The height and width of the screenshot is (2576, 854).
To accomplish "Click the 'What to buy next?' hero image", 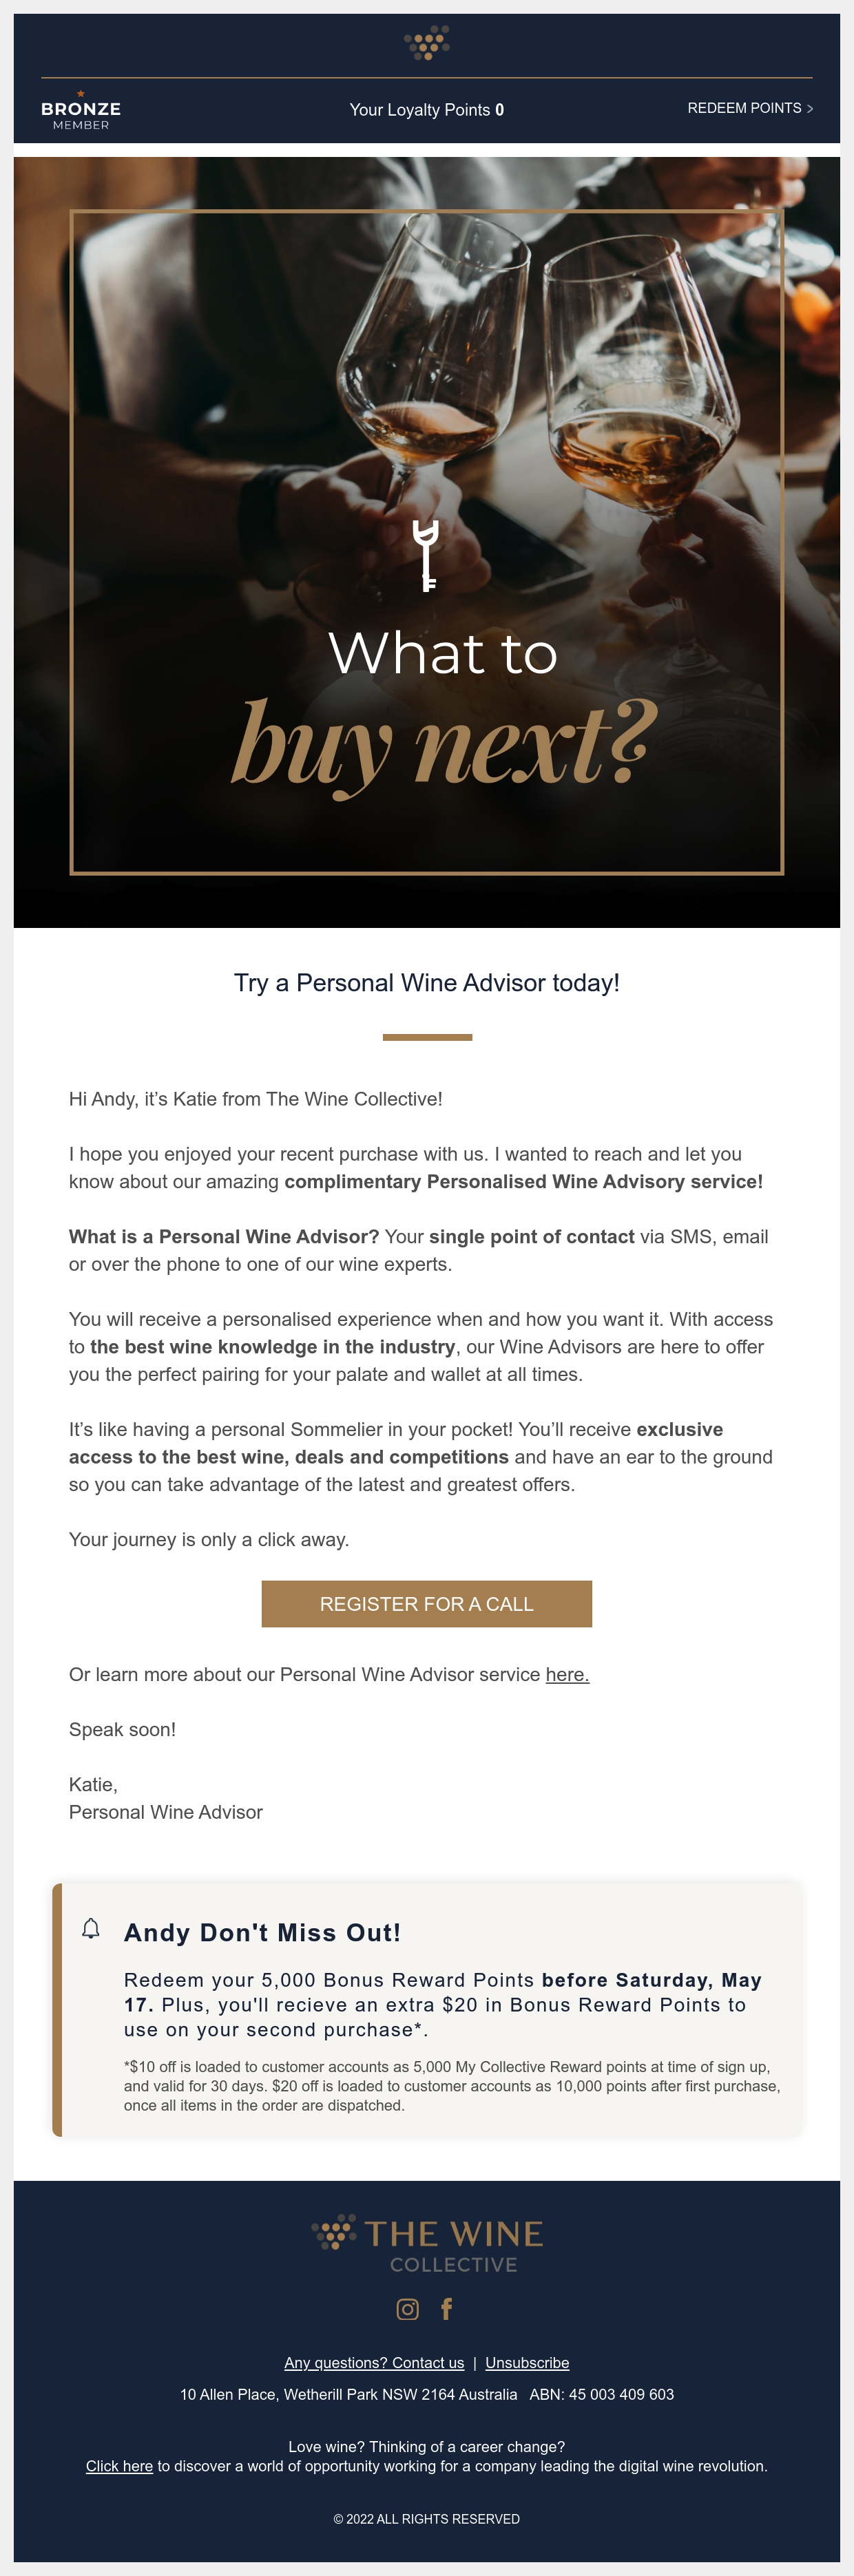I will point(427,542).
